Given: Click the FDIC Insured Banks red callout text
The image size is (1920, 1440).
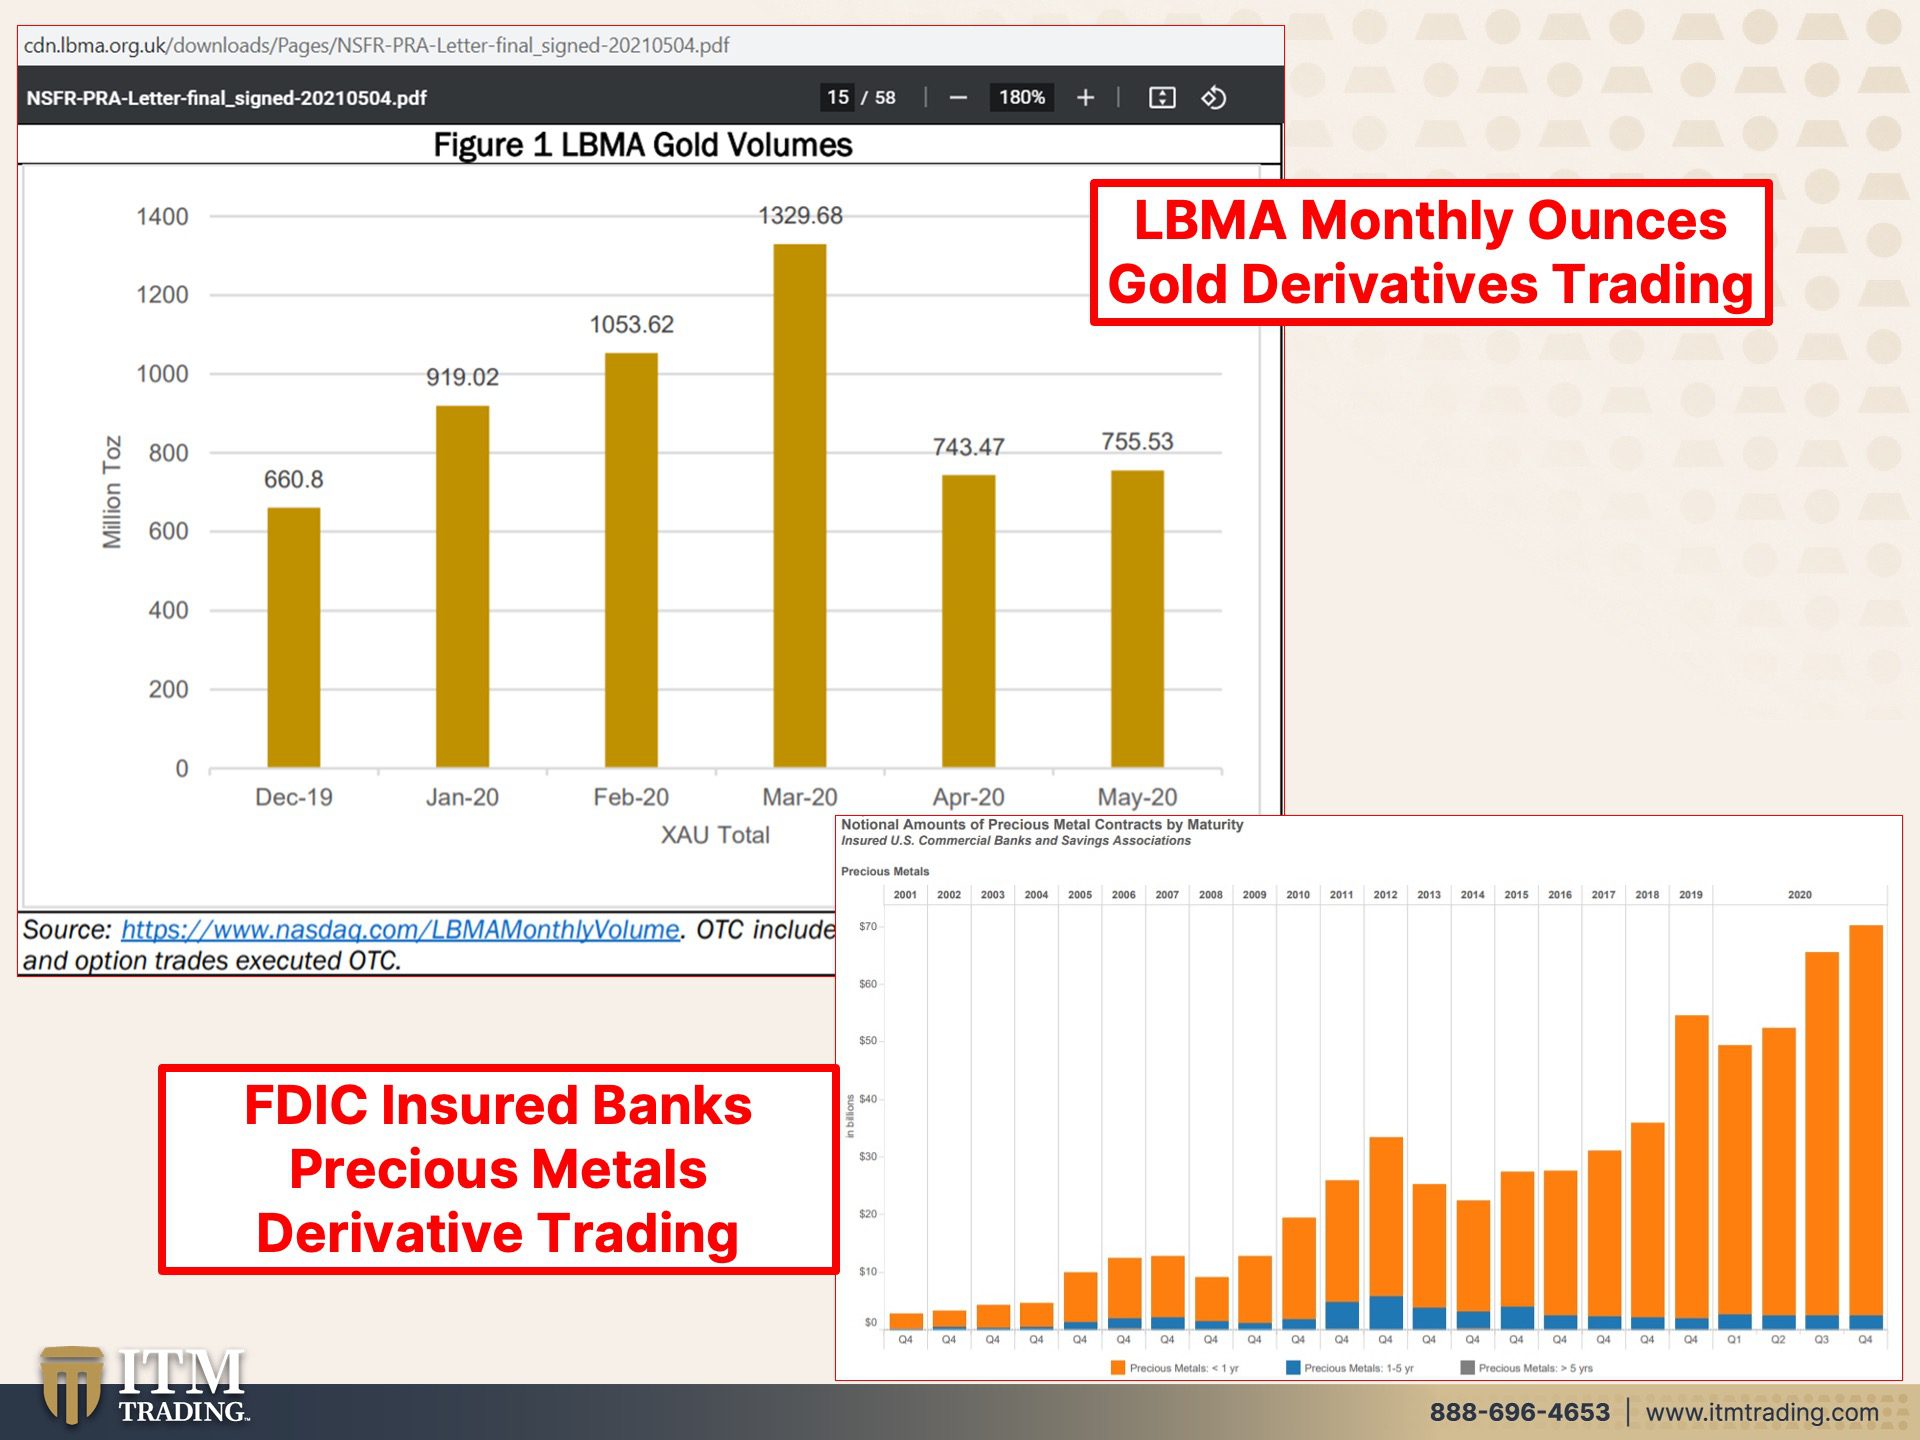Looking at the screenshot, I should (498, 1169).
